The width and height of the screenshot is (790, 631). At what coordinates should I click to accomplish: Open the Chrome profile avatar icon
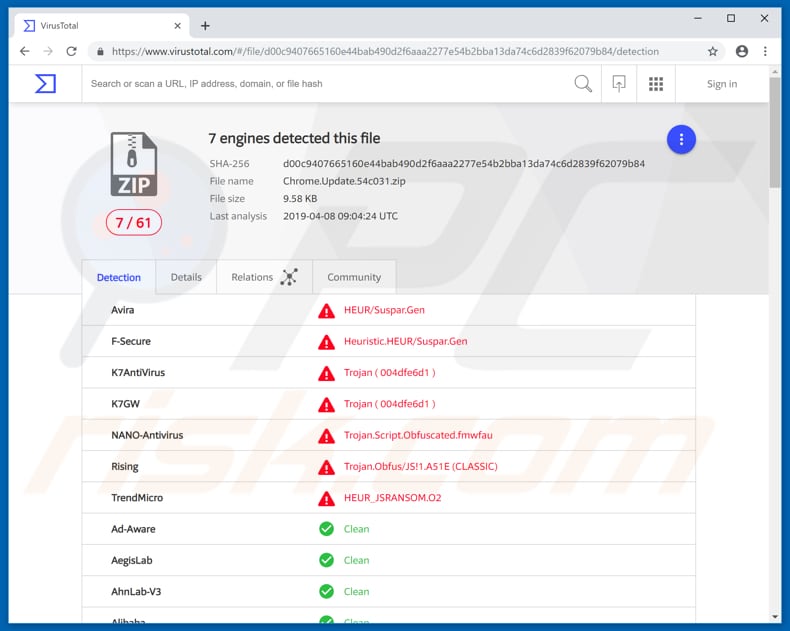[x=741, y=51]
